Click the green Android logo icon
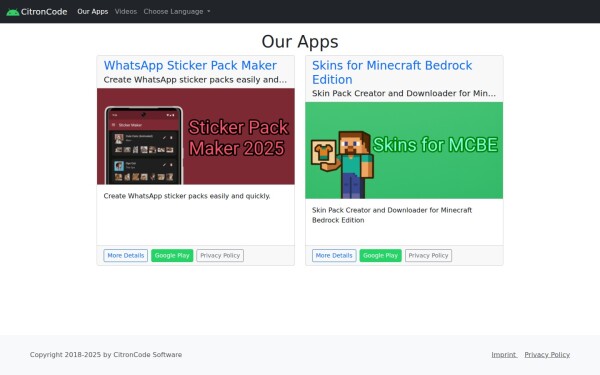 tap(13, 12)
